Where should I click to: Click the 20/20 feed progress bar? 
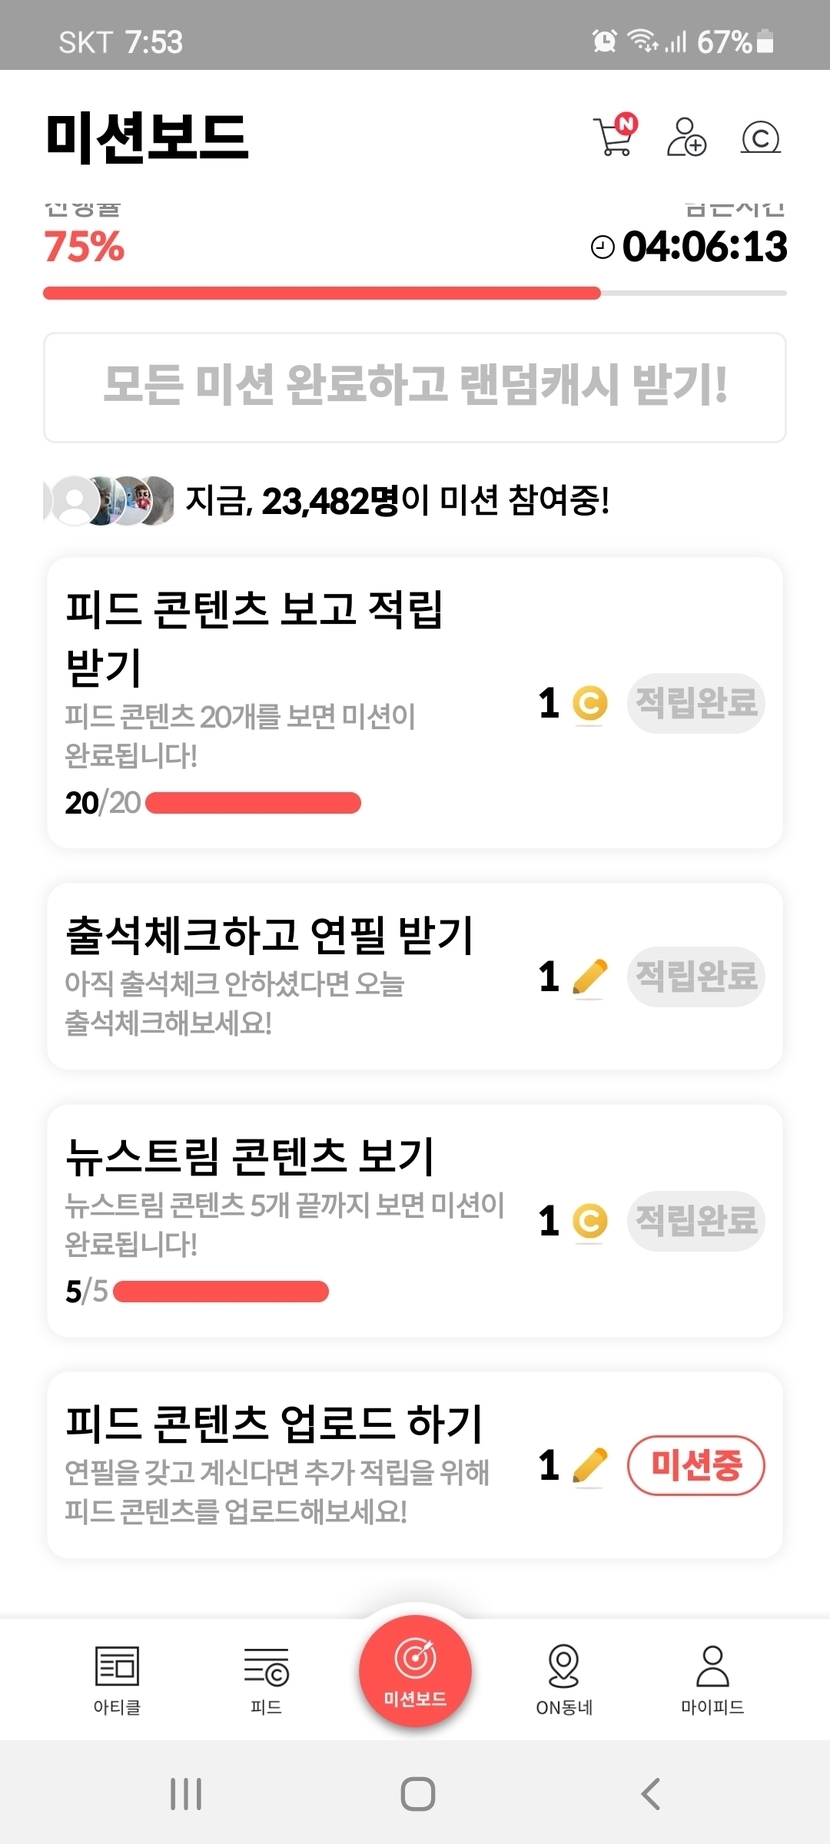pyautogui.click(x=253, y=803)
